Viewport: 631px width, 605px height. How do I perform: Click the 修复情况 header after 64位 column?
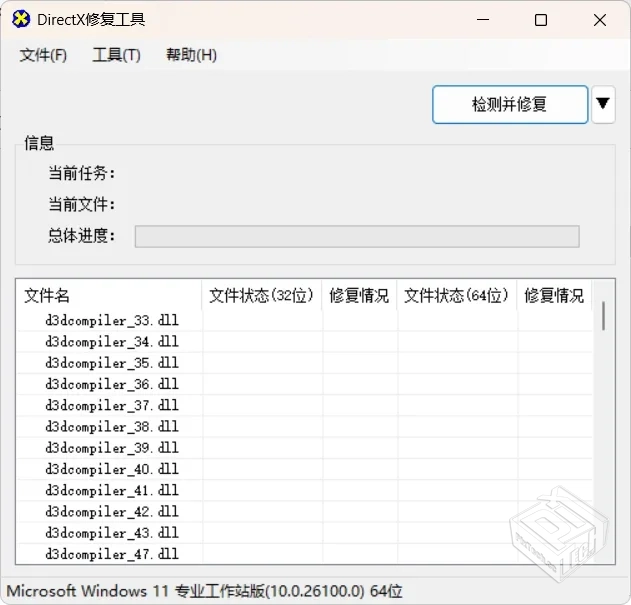(x=554, y=296)
